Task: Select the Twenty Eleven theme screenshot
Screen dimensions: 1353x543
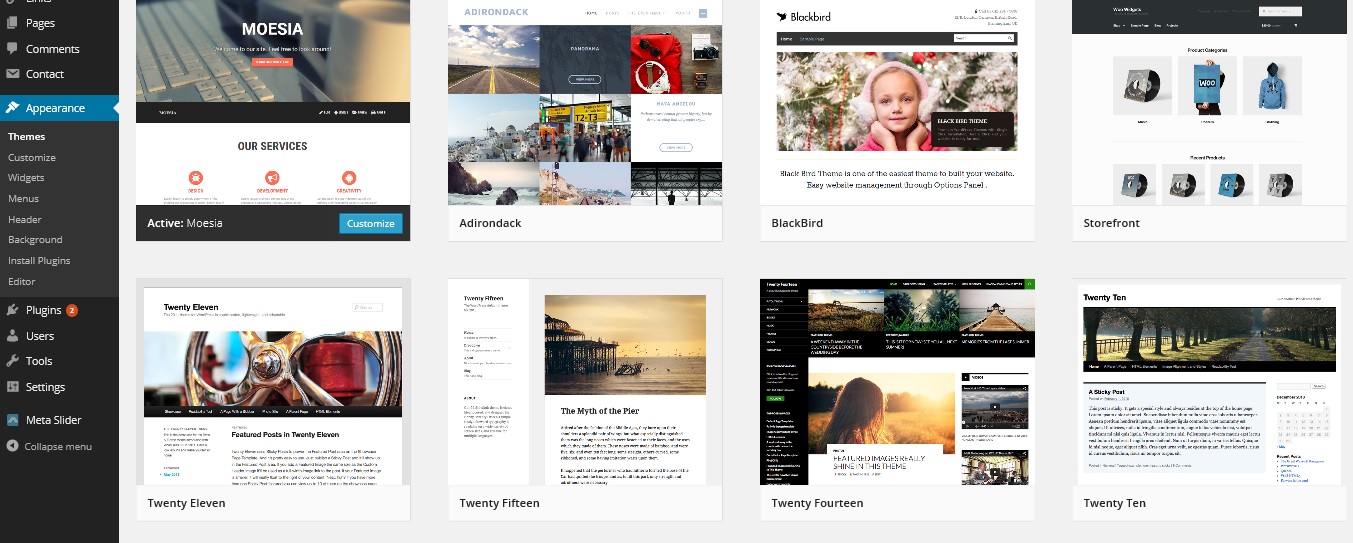Action: 273,383
